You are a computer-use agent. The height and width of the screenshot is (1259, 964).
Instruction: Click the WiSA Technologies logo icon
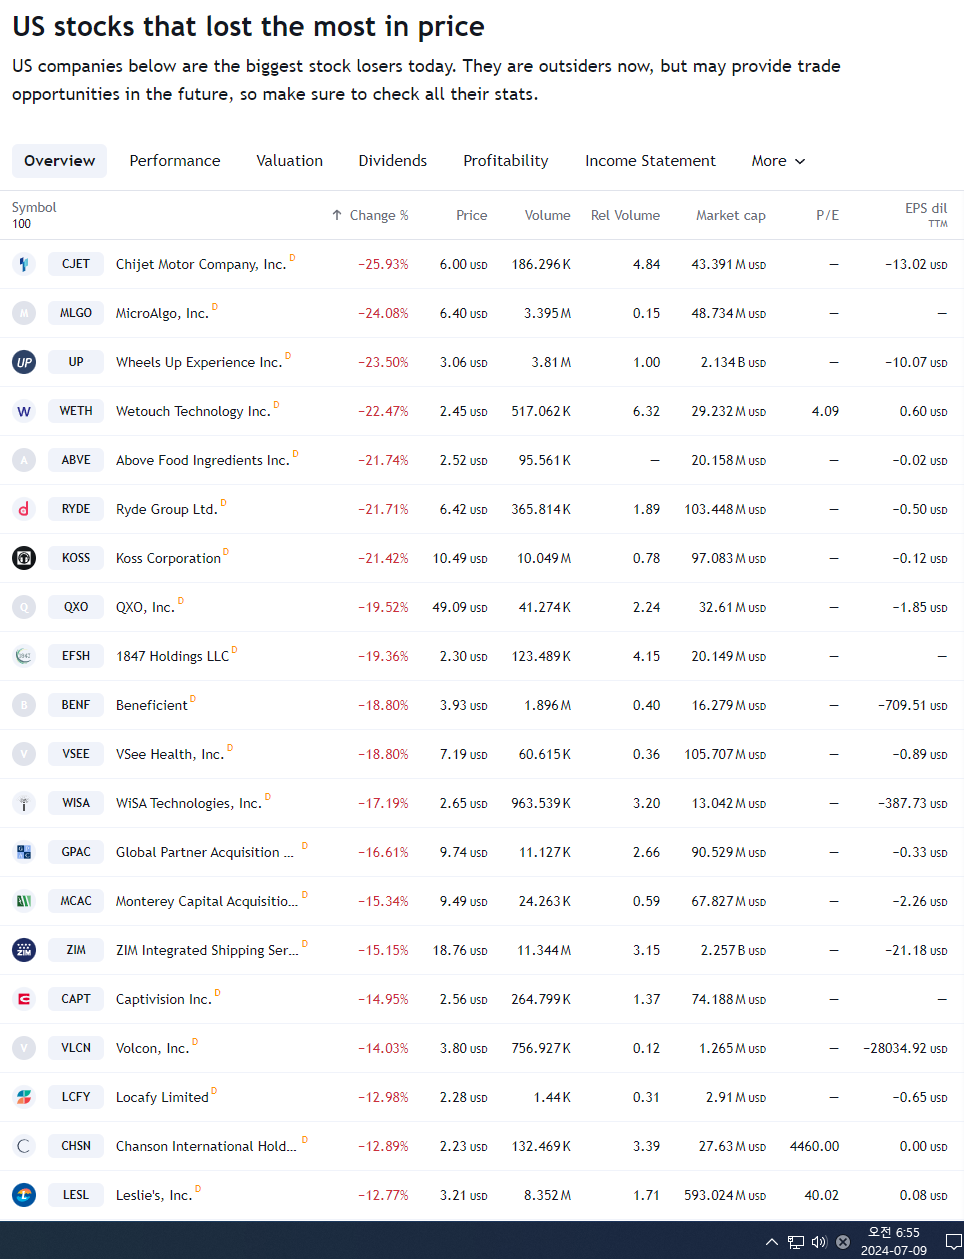24,803
